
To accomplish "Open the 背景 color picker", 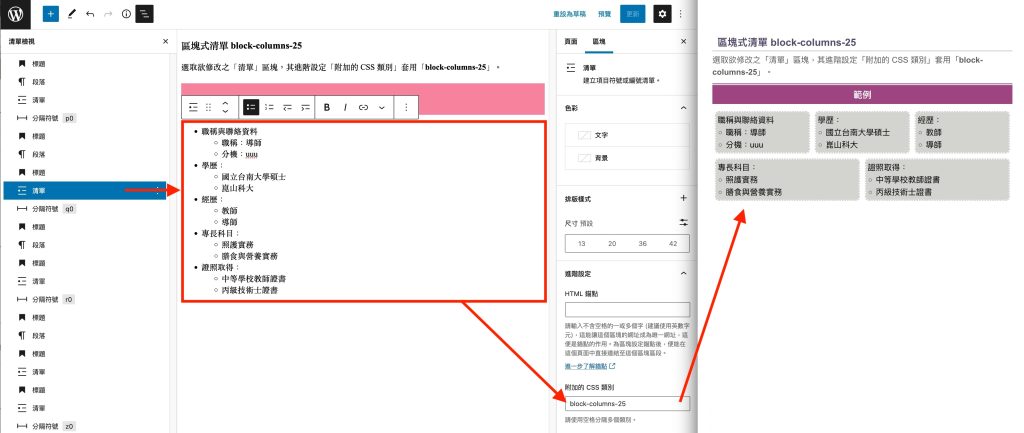I will coord(627,158).
